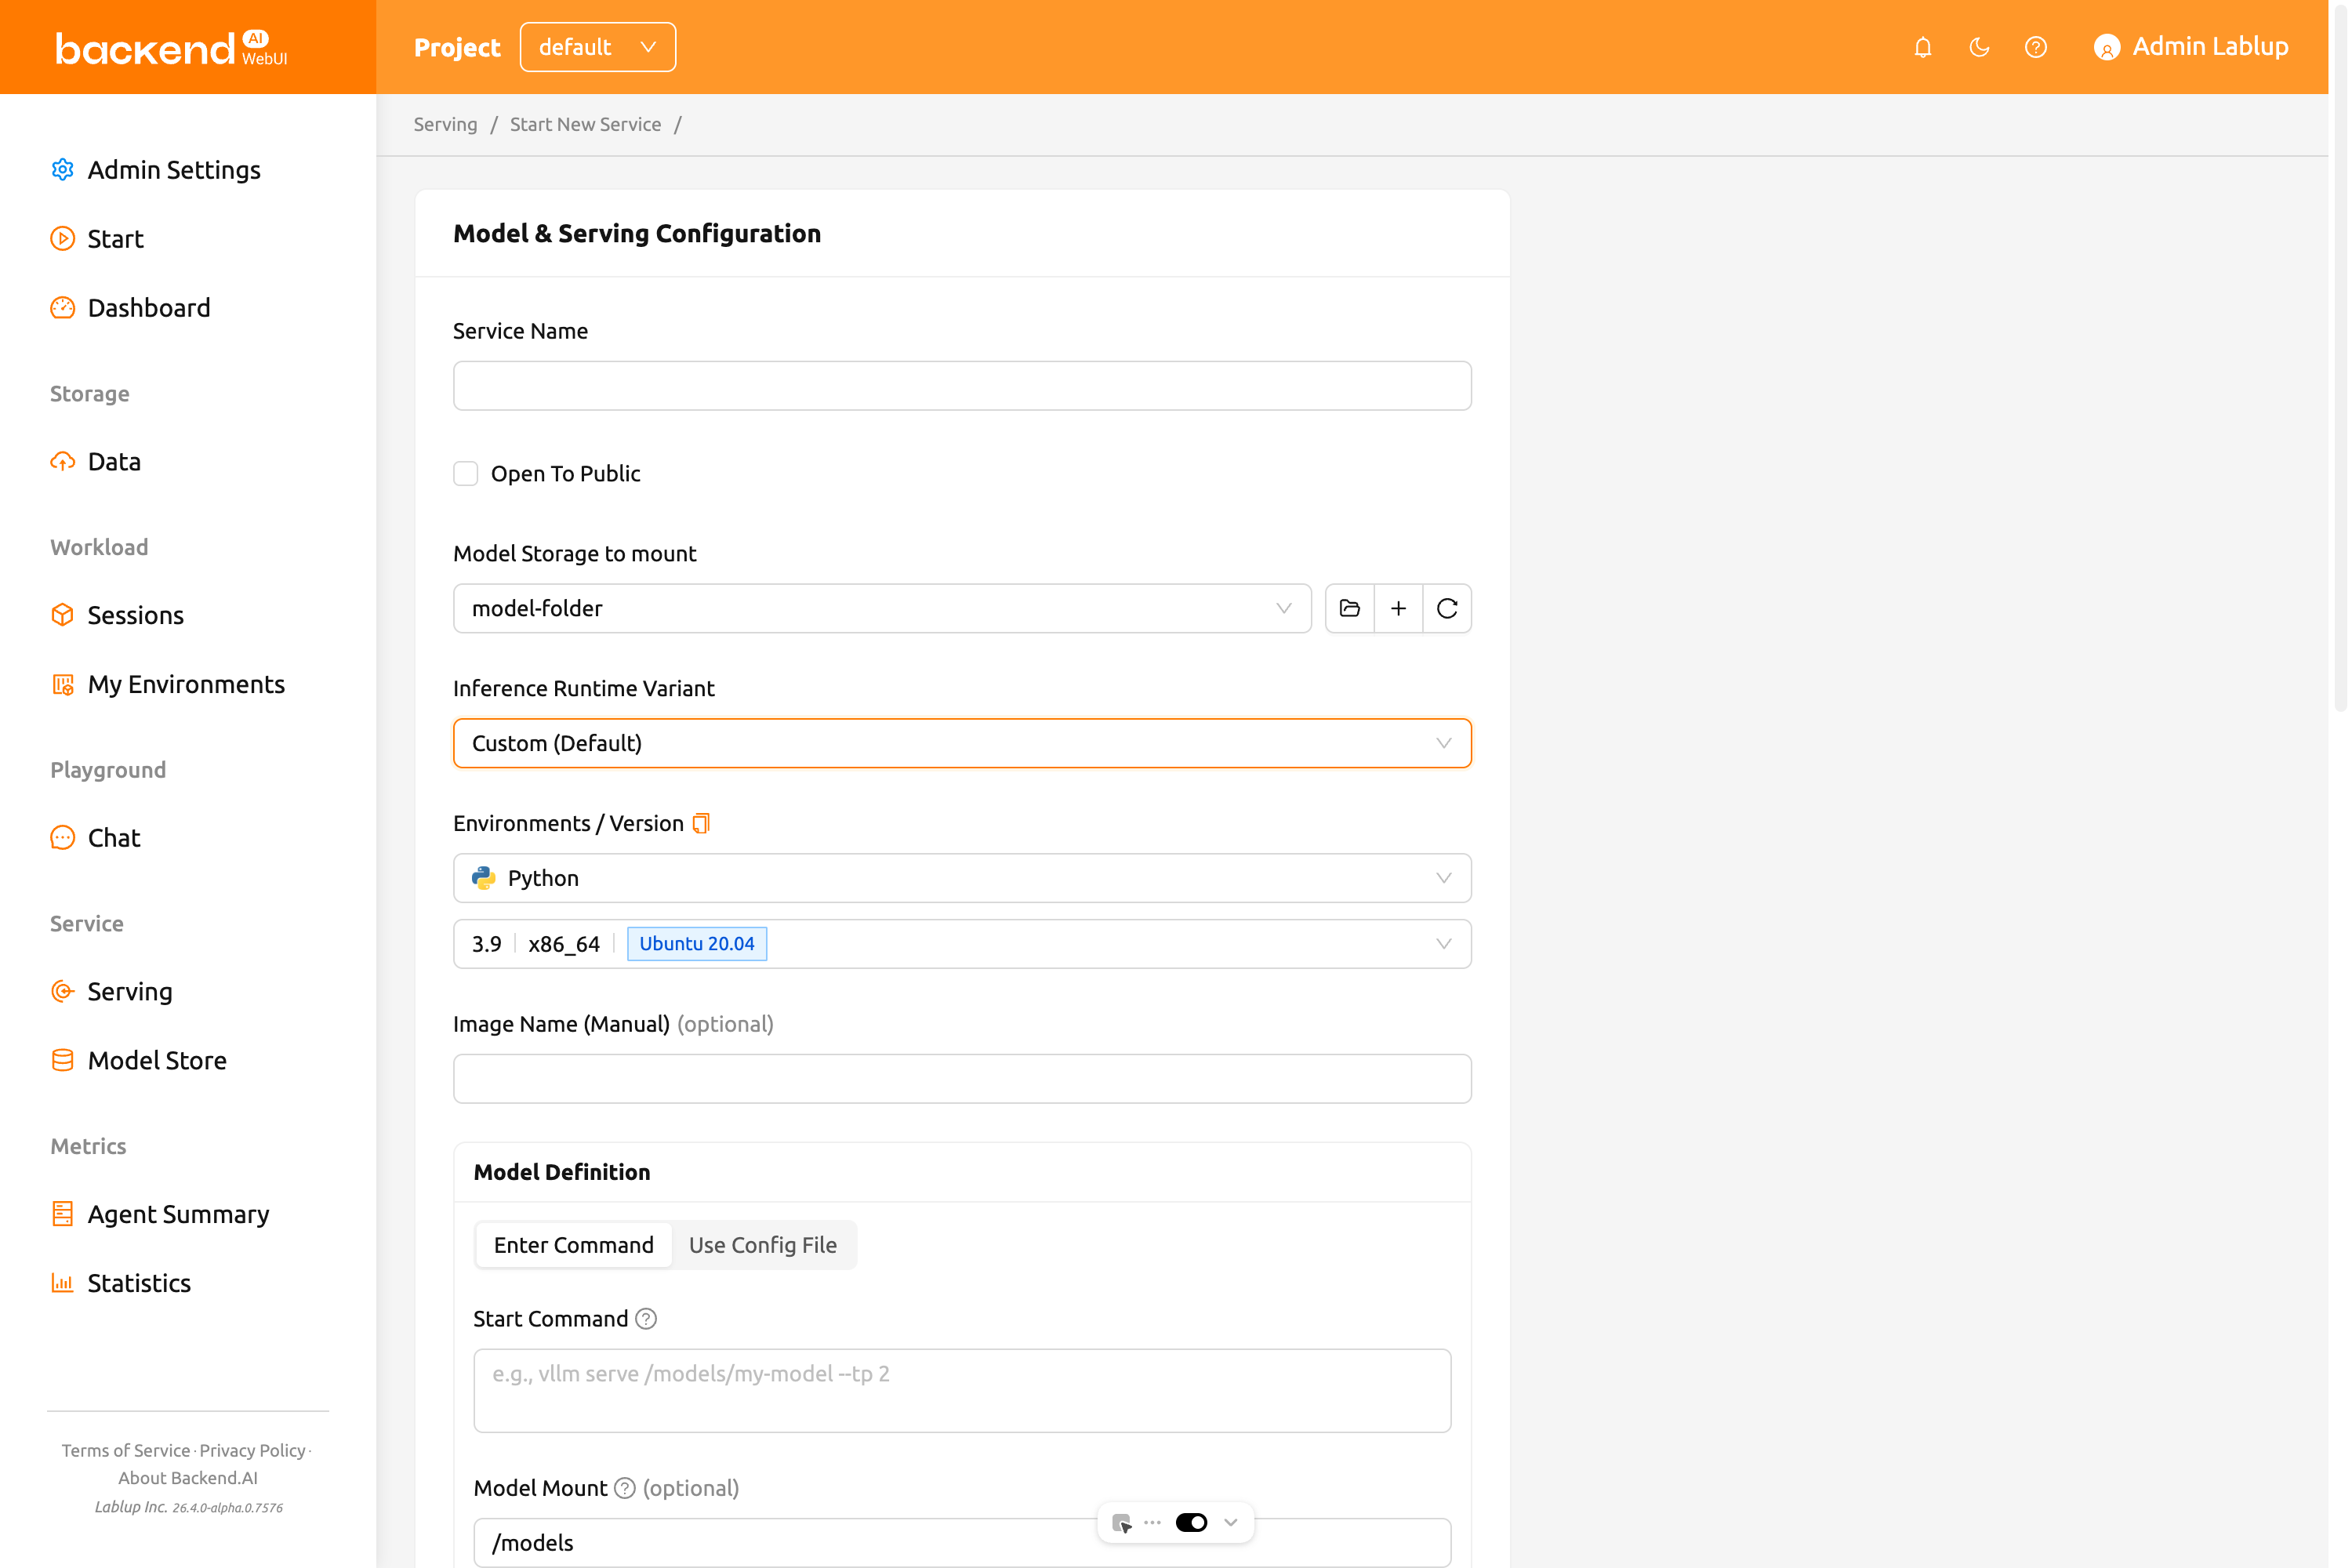This screenshot has height=1568, width=2352.
Task: Copy the environment version image name
Action: point(701,823)
